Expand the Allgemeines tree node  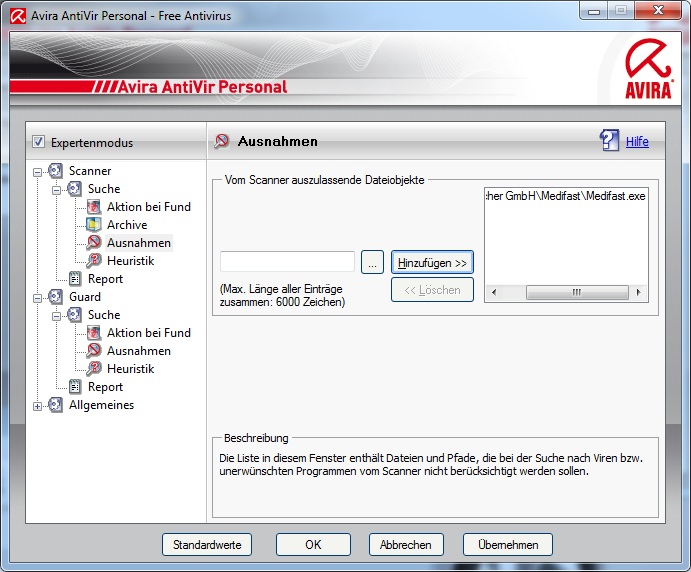37,406
